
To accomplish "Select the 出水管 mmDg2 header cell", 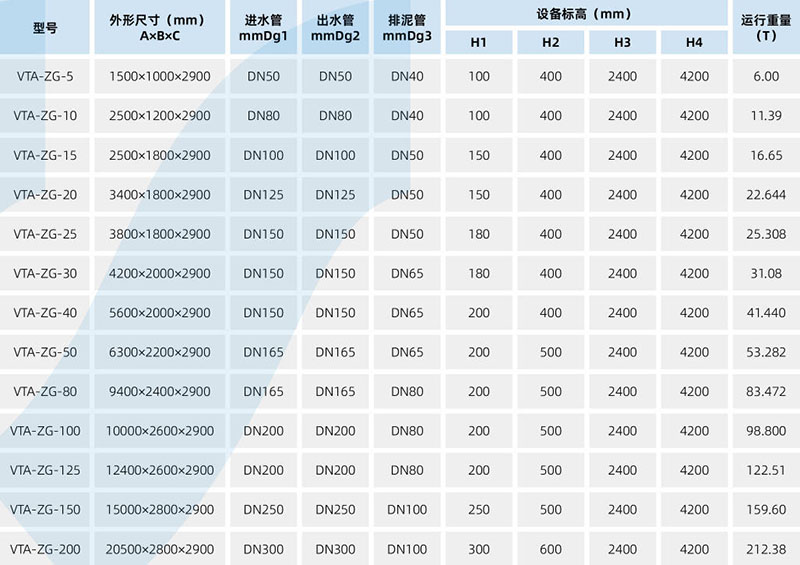I will tap(335, 28).
